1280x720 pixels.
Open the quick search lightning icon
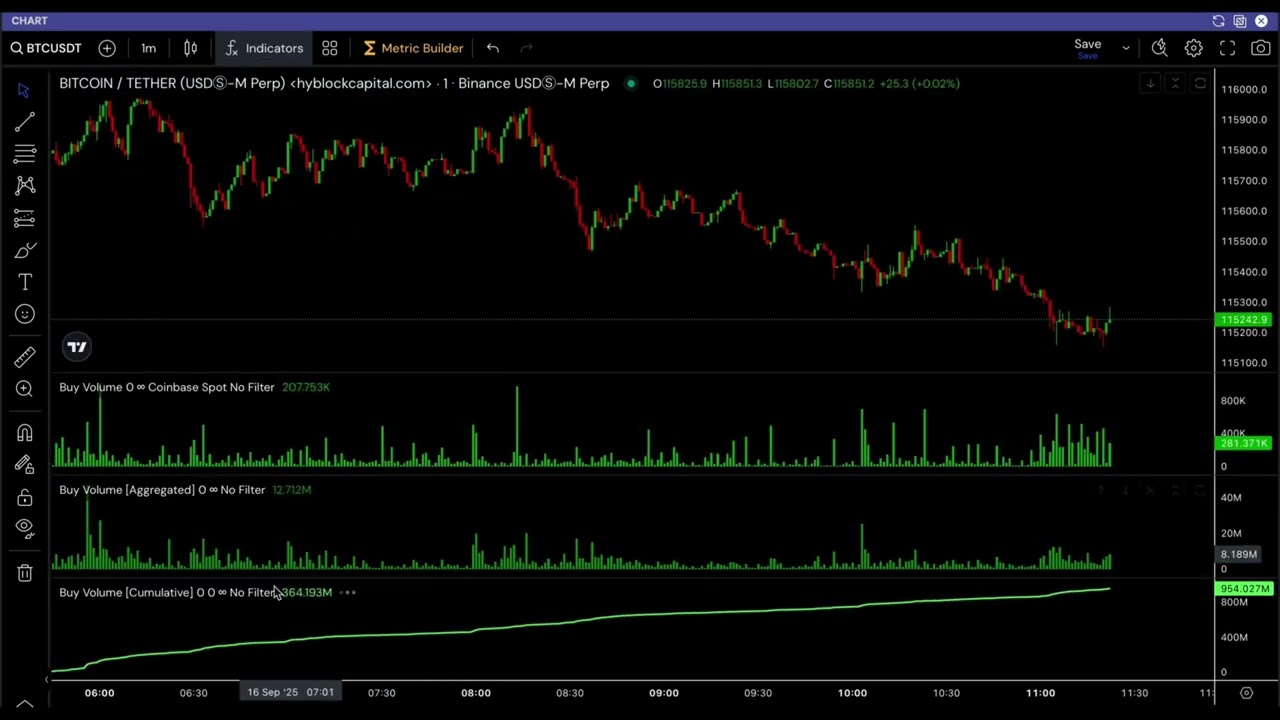[1159, 48]
